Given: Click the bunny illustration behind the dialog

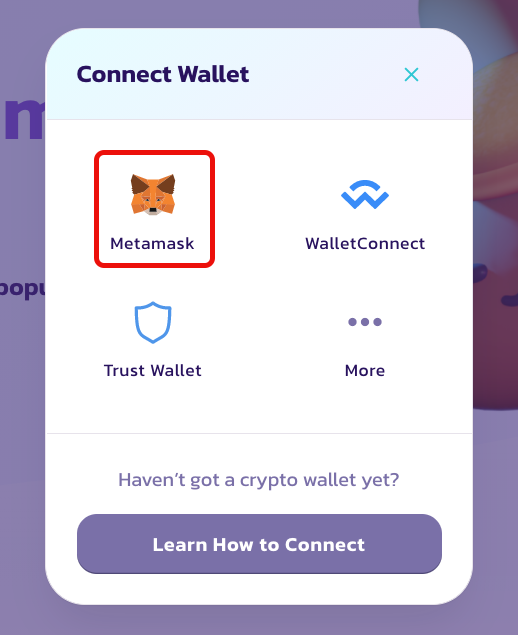Looking at the screenshot, I should click(x=495, y=202).
